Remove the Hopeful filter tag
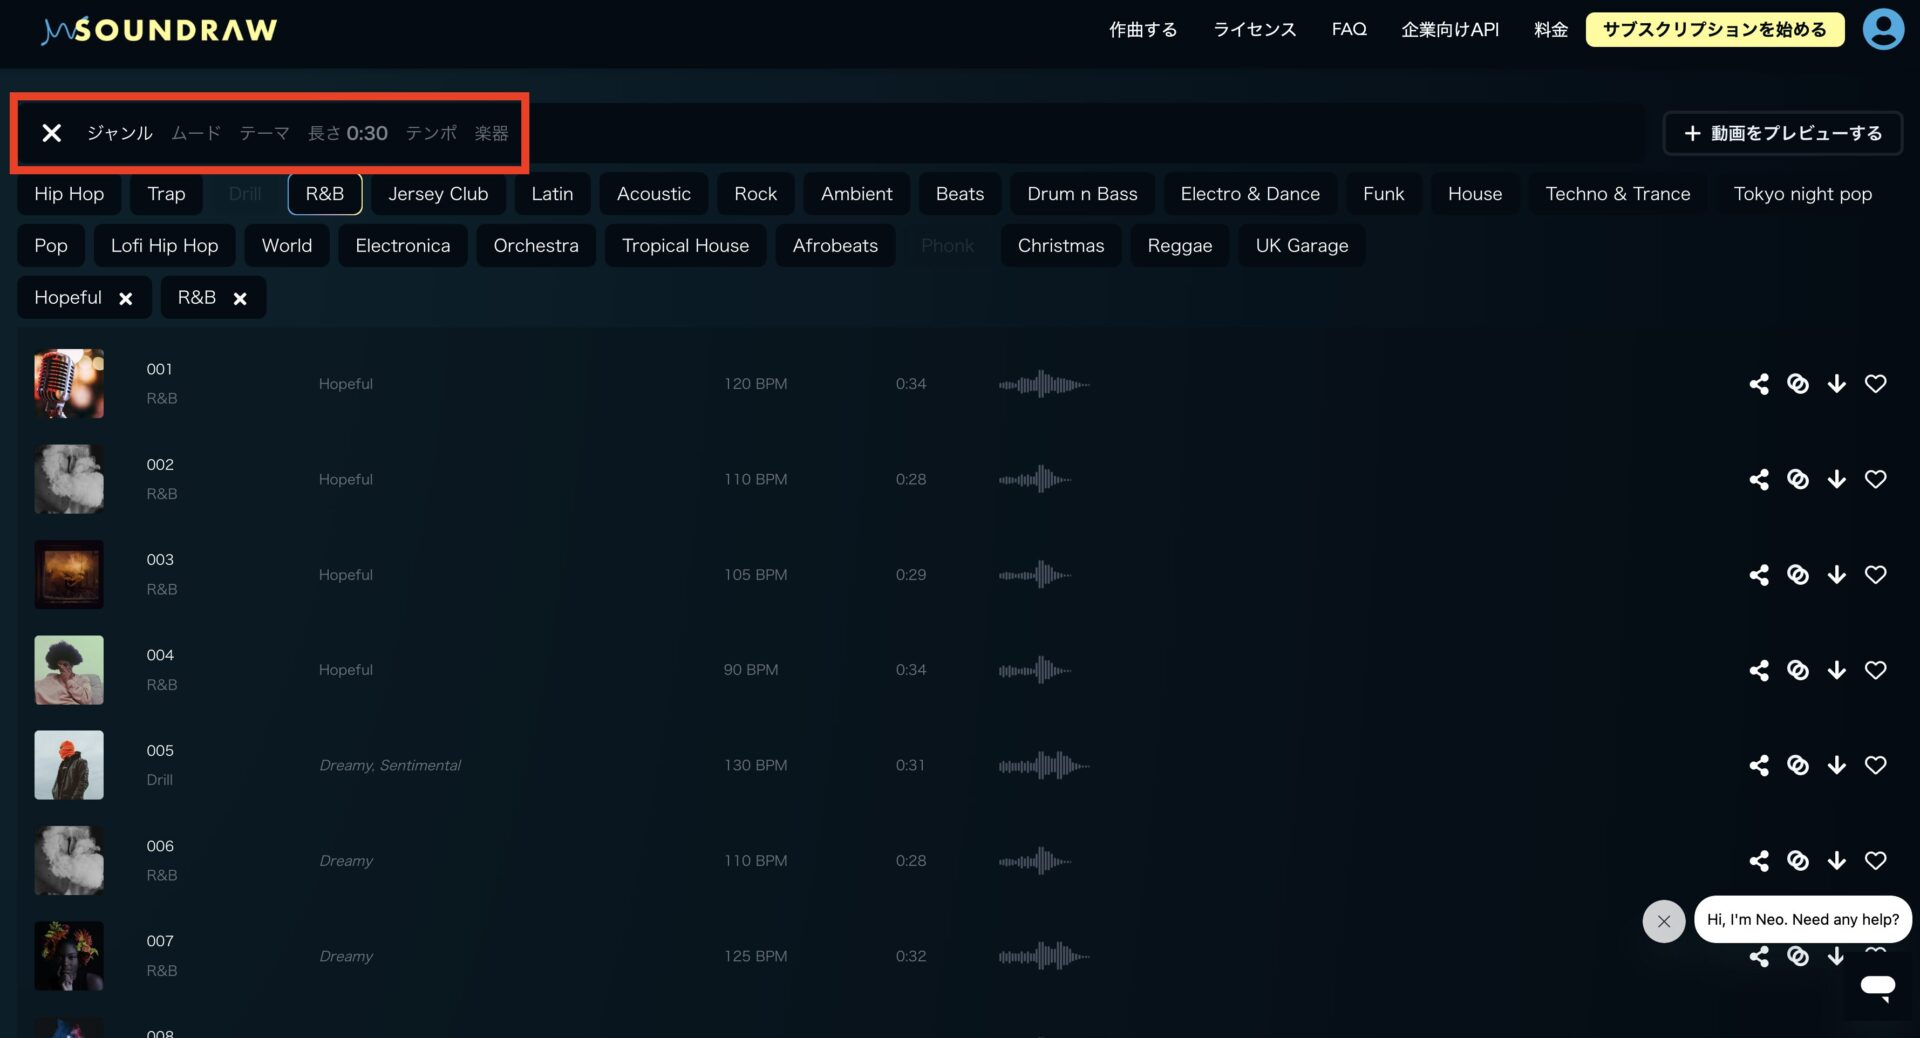Image resolution: width=1920 pixels, height=1038 pixels. (x=126, y=298)
